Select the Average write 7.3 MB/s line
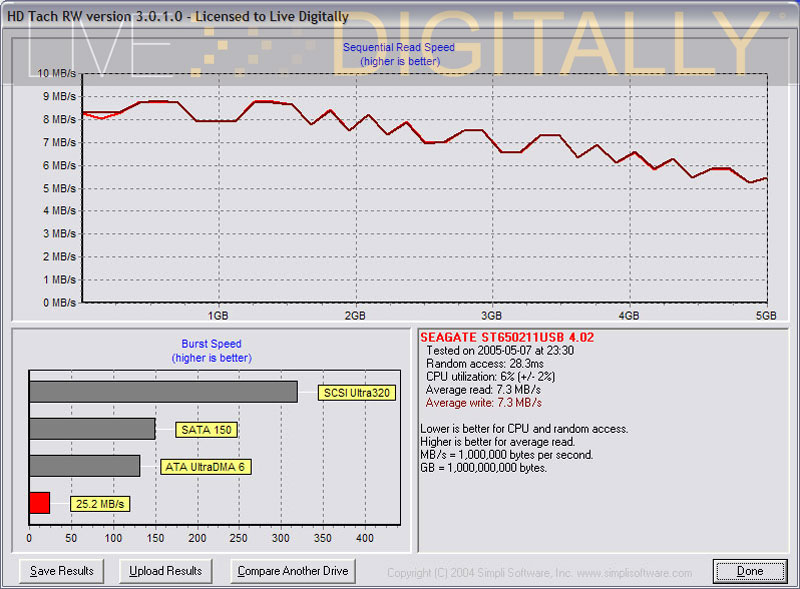This screenshot has height=589, width=800. [x=484, y=403]
